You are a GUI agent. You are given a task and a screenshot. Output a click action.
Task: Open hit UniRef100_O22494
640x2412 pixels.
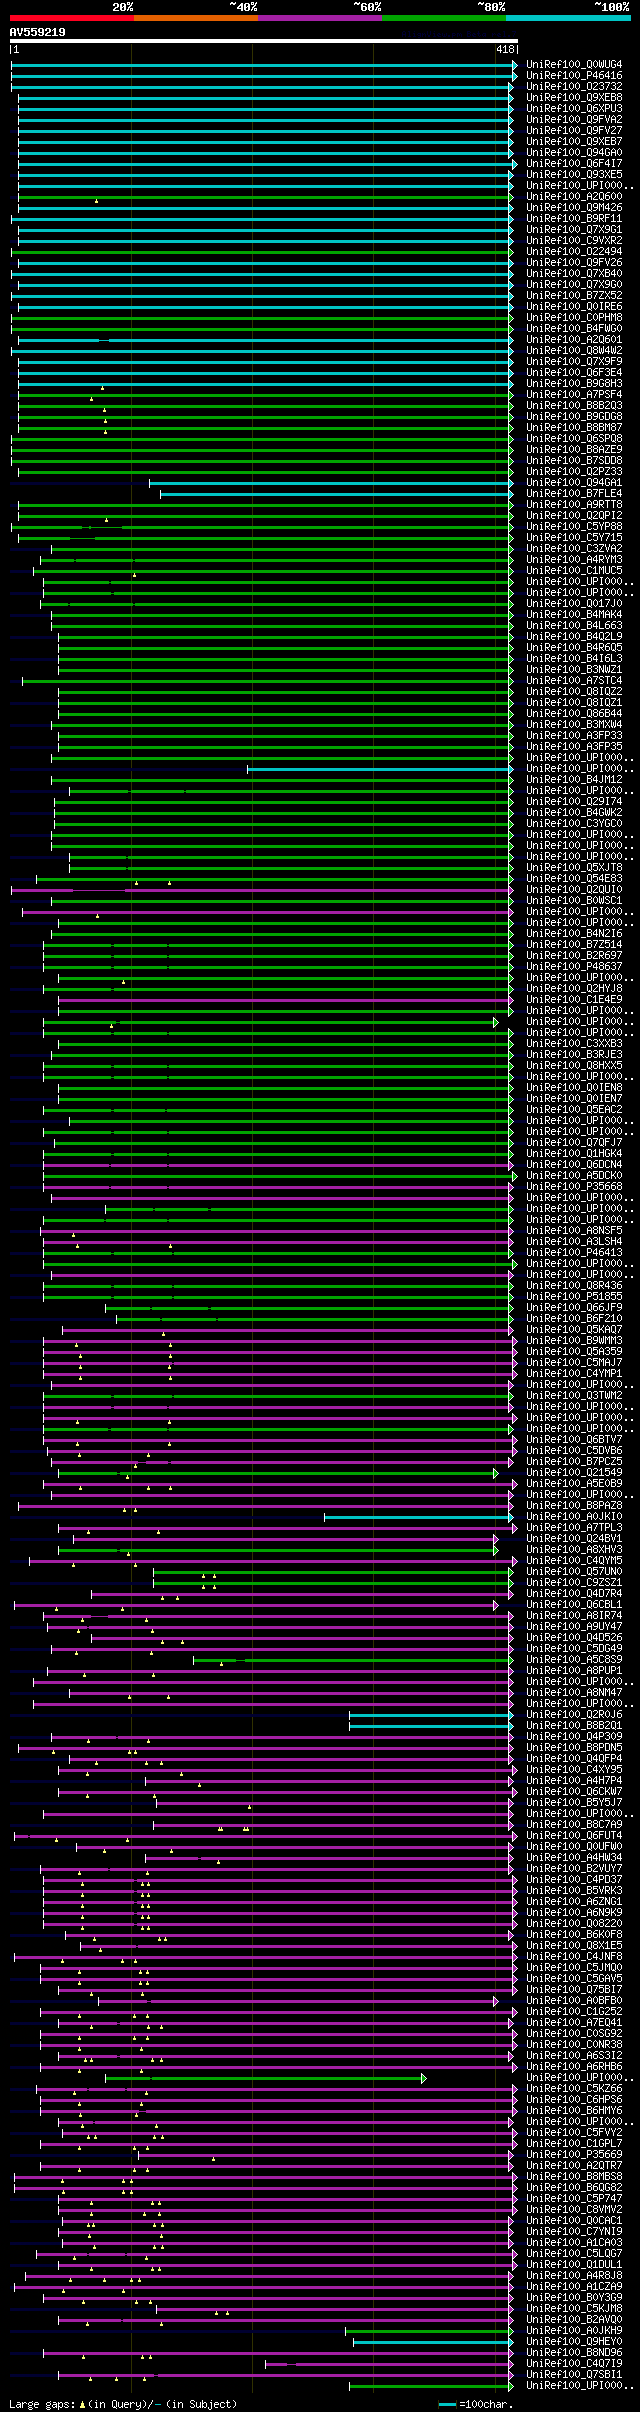574,252
